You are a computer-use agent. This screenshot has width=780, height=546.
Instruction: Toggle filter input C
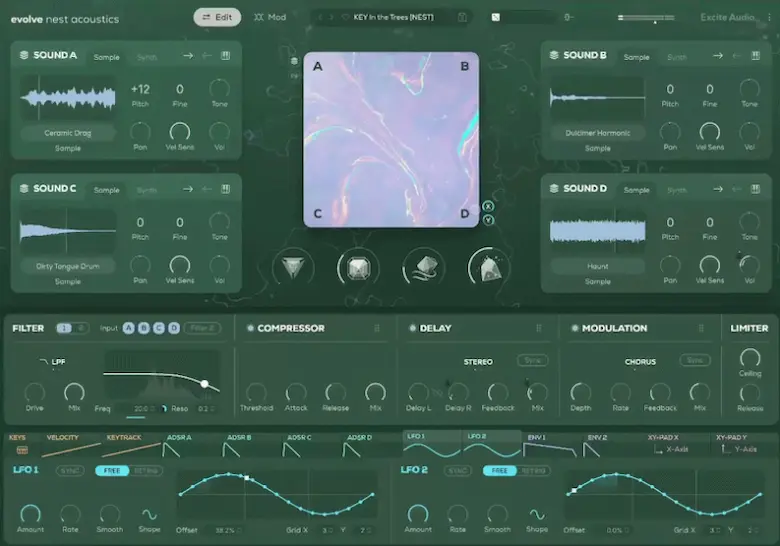159,328
